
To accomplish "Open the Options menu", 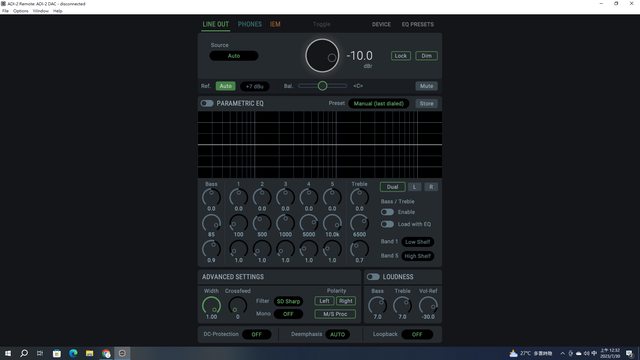I will pyautogui.click(x=20, y=11).
